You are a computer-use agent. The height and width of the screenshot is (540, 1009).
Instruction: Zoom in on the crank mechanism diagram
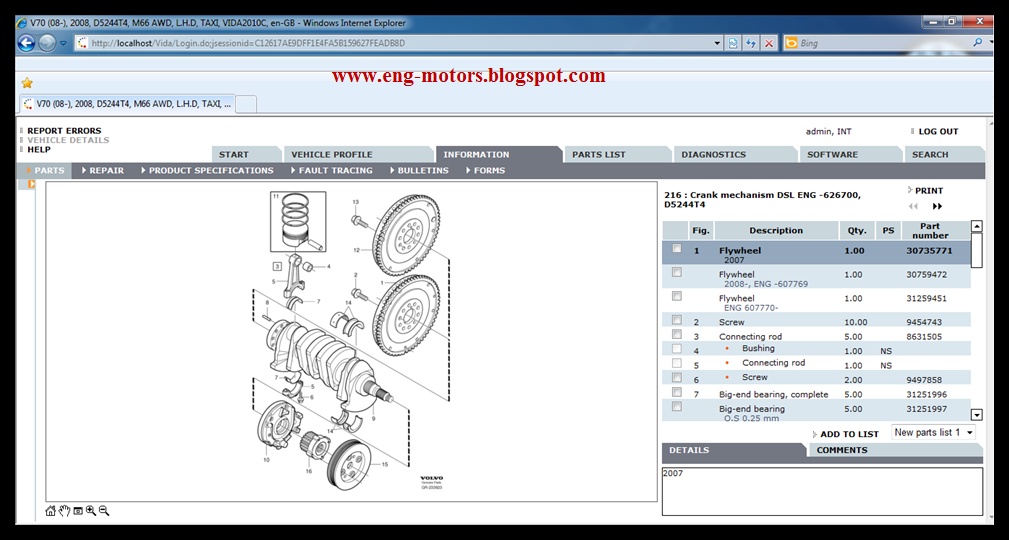[91, 511]
